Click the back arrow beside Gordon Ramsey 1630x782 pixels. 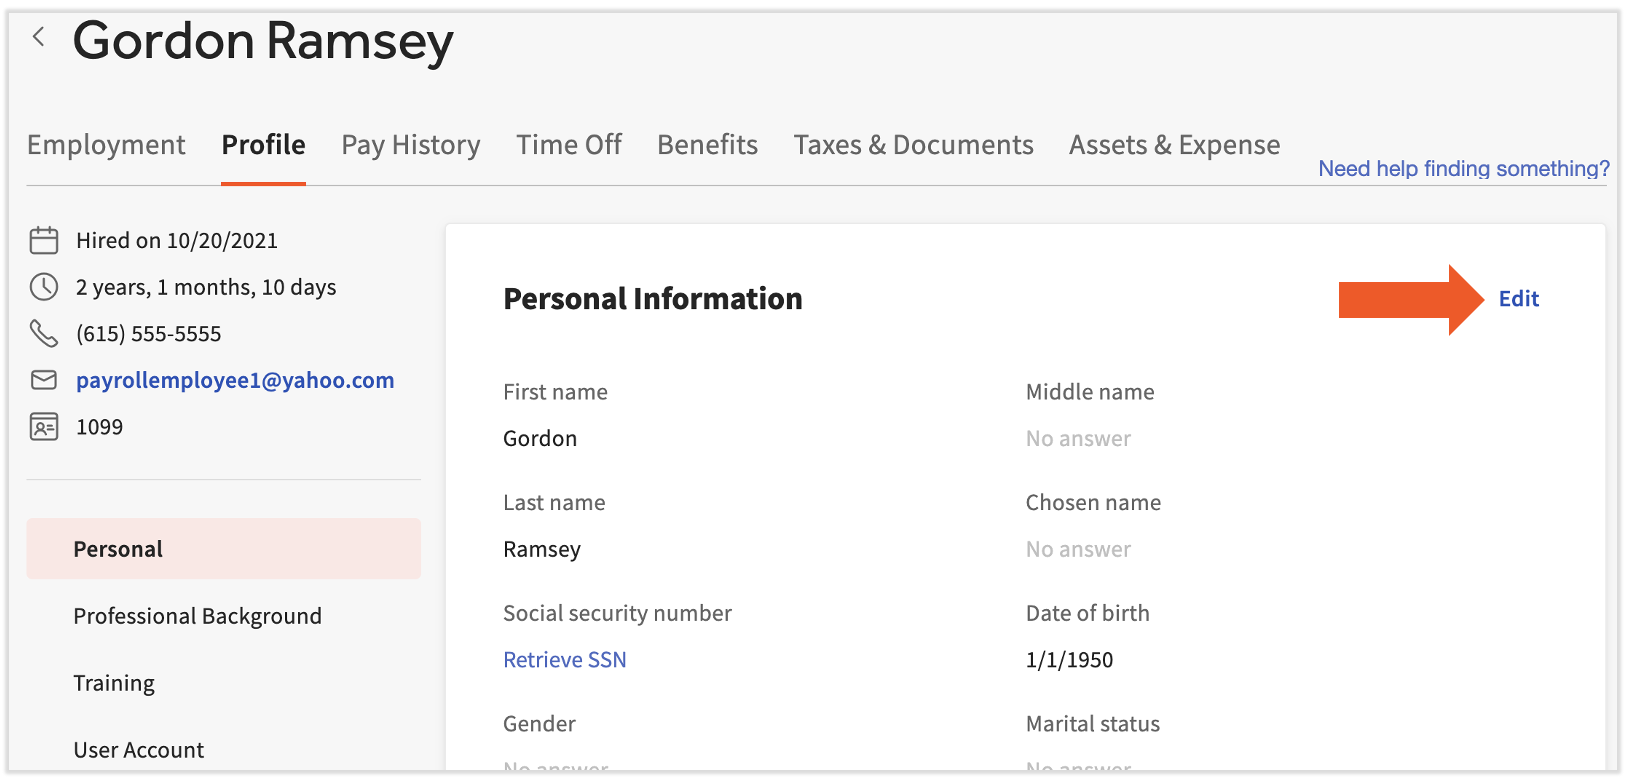[39, 38]
